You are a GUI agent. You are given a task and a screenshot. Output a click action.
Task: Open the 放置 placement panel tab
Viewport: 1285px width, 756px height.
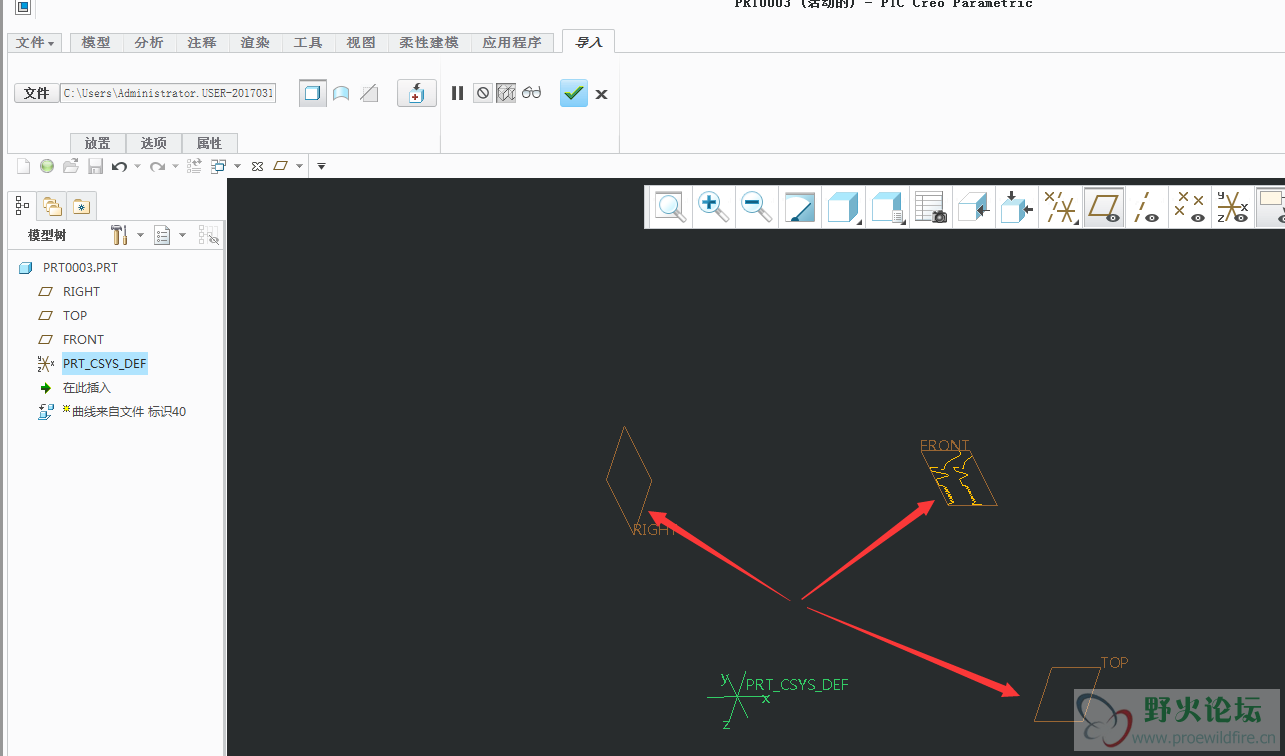click(97, 143)
